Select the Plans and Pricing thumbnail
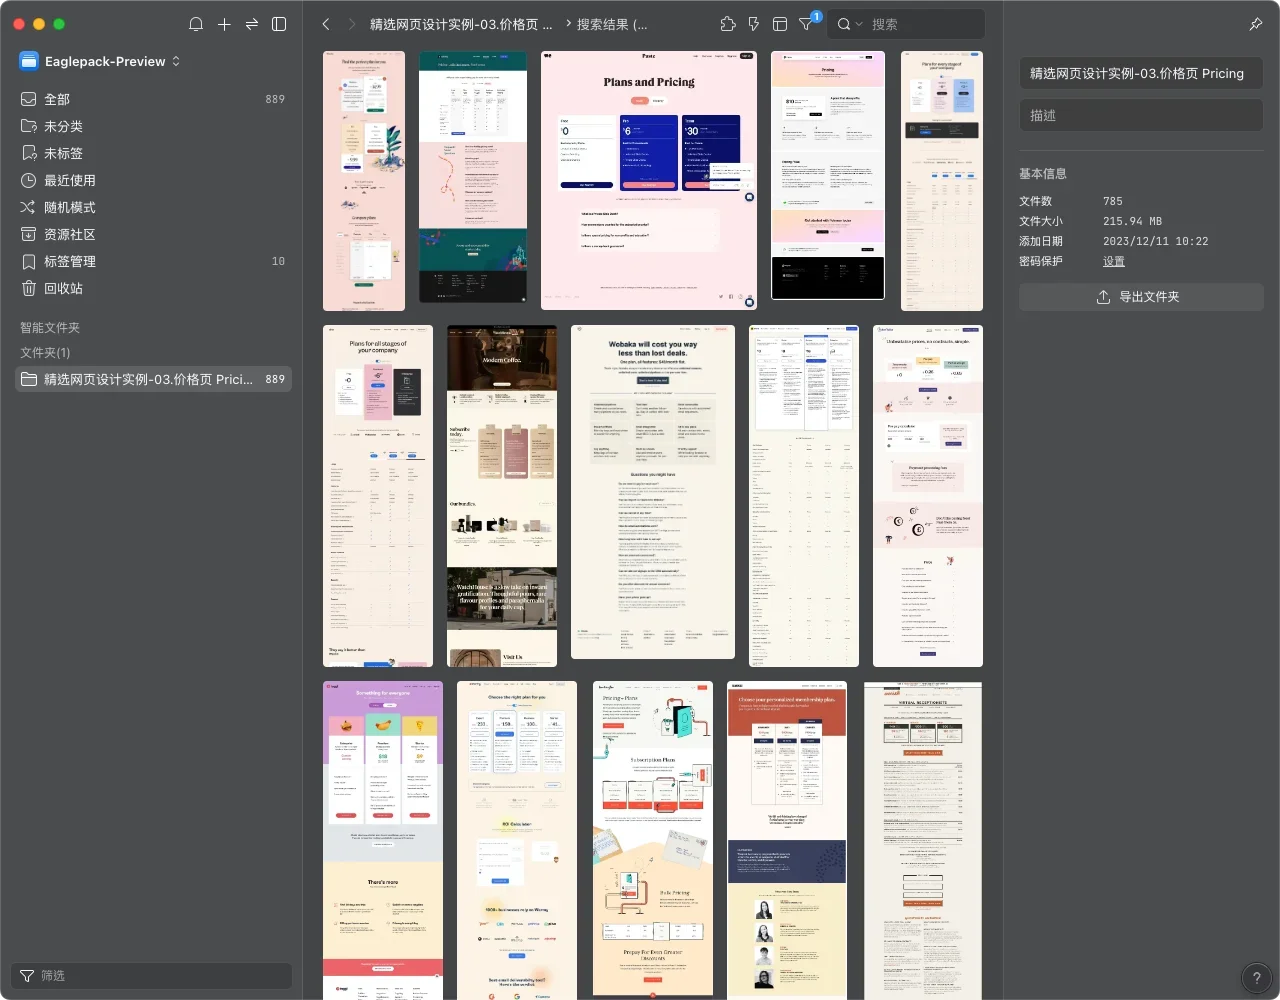 (x=648, y=180)
